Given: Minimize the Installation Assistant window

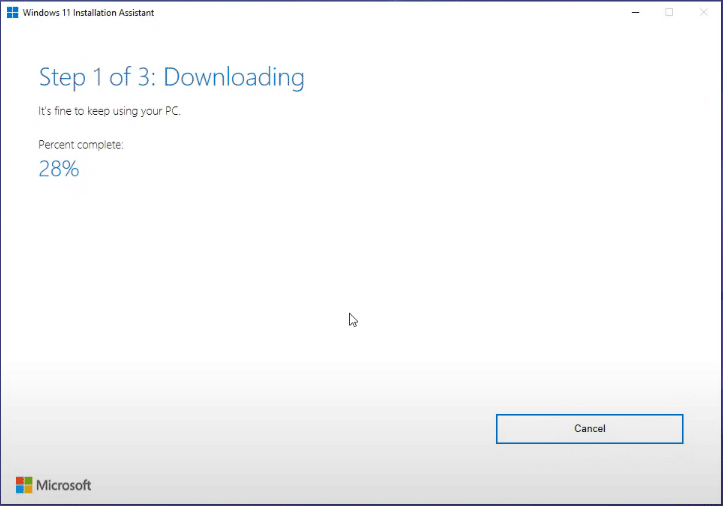Looking at the screenshot, I should tap(636, 12).
